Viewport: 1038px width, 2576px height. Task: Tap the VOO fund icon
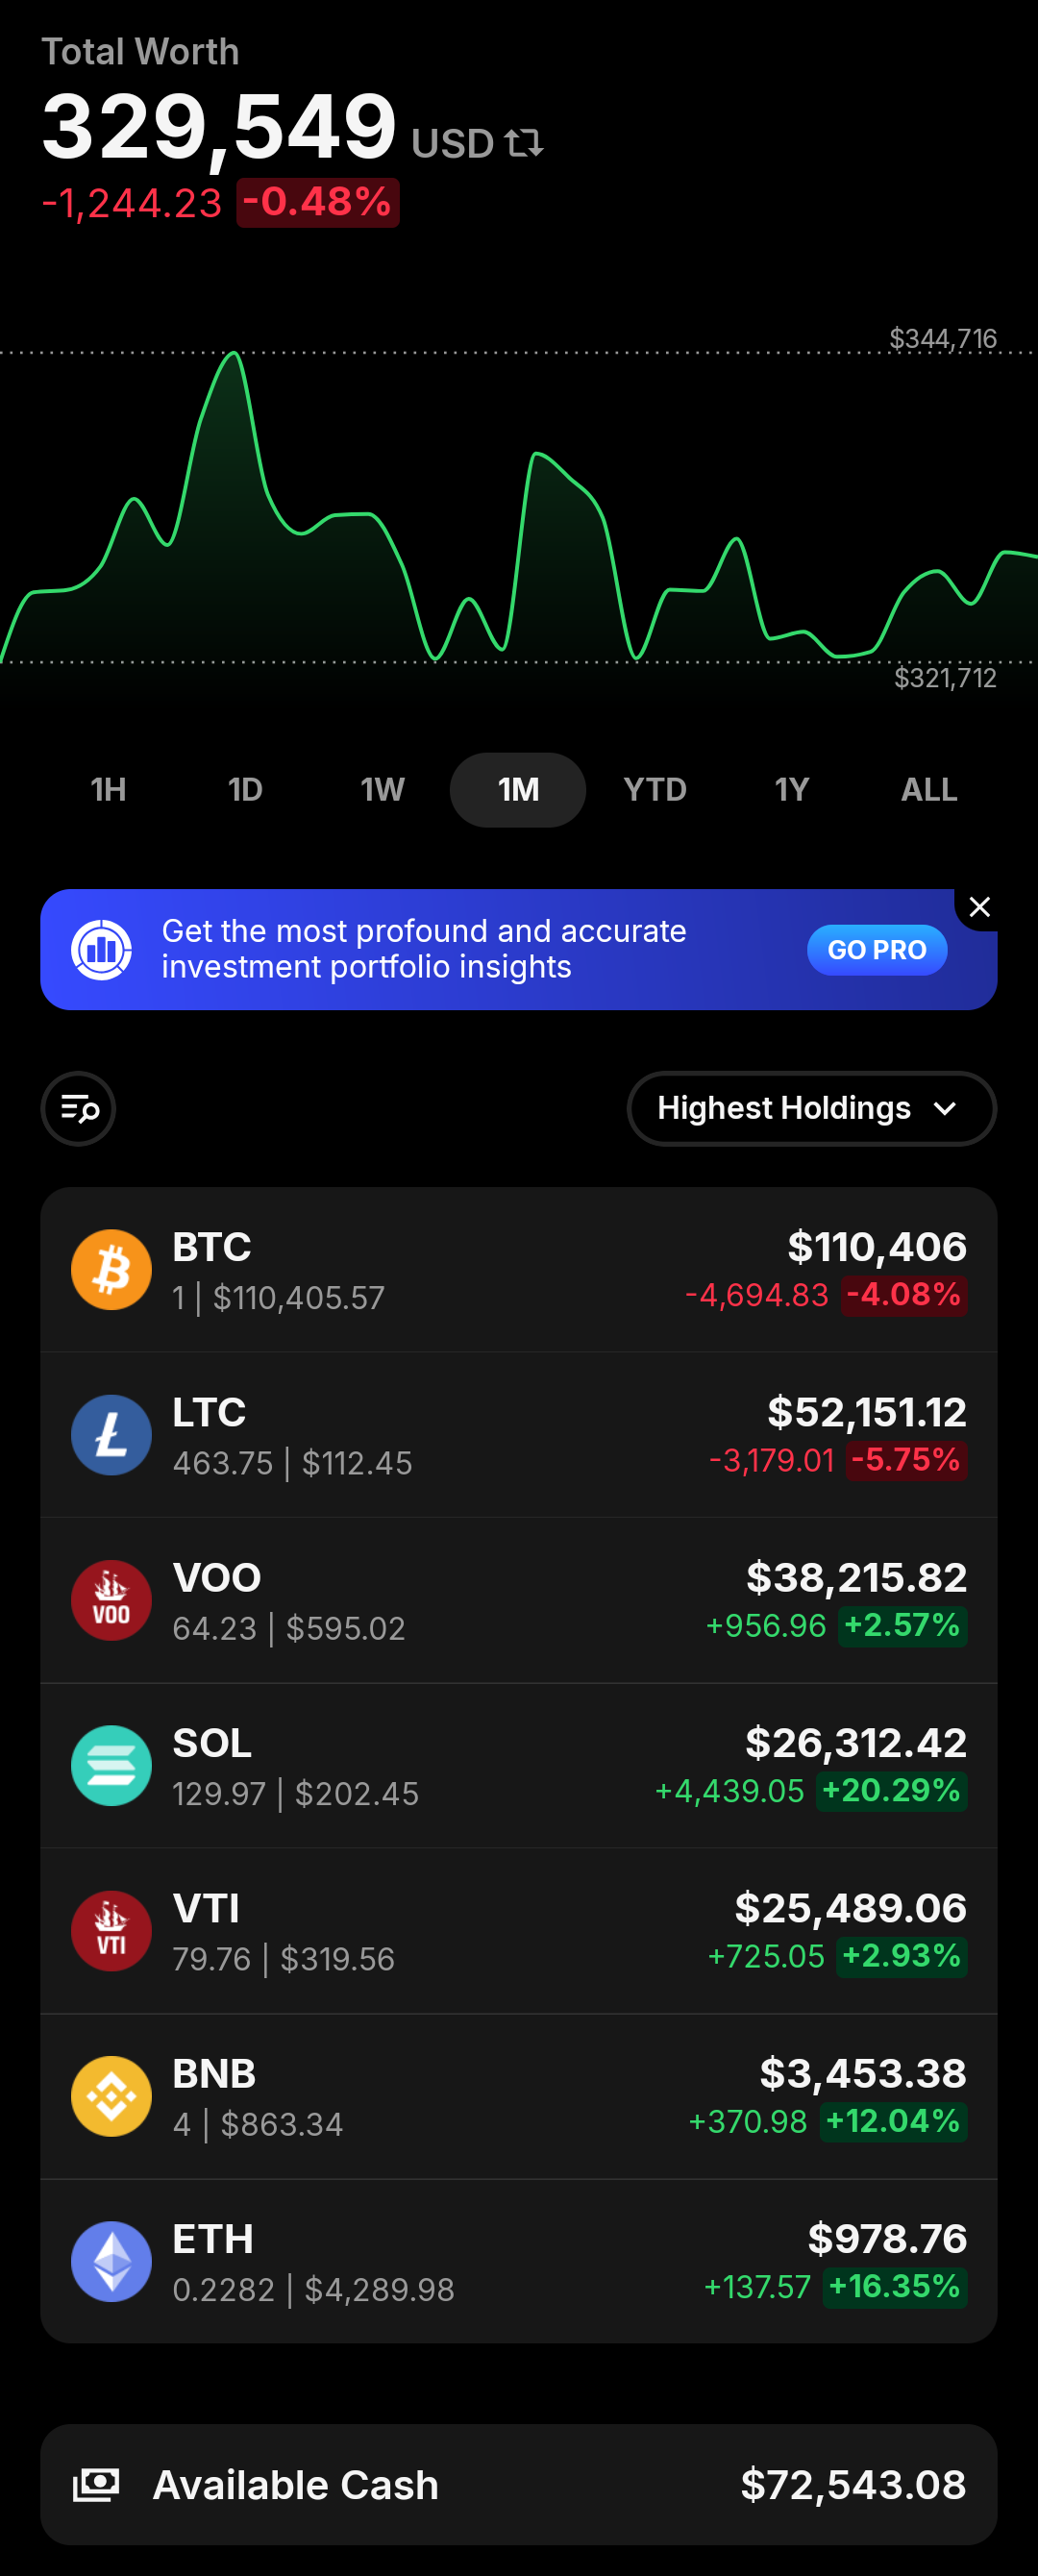pyautogui.click(x=111, y=1600)
